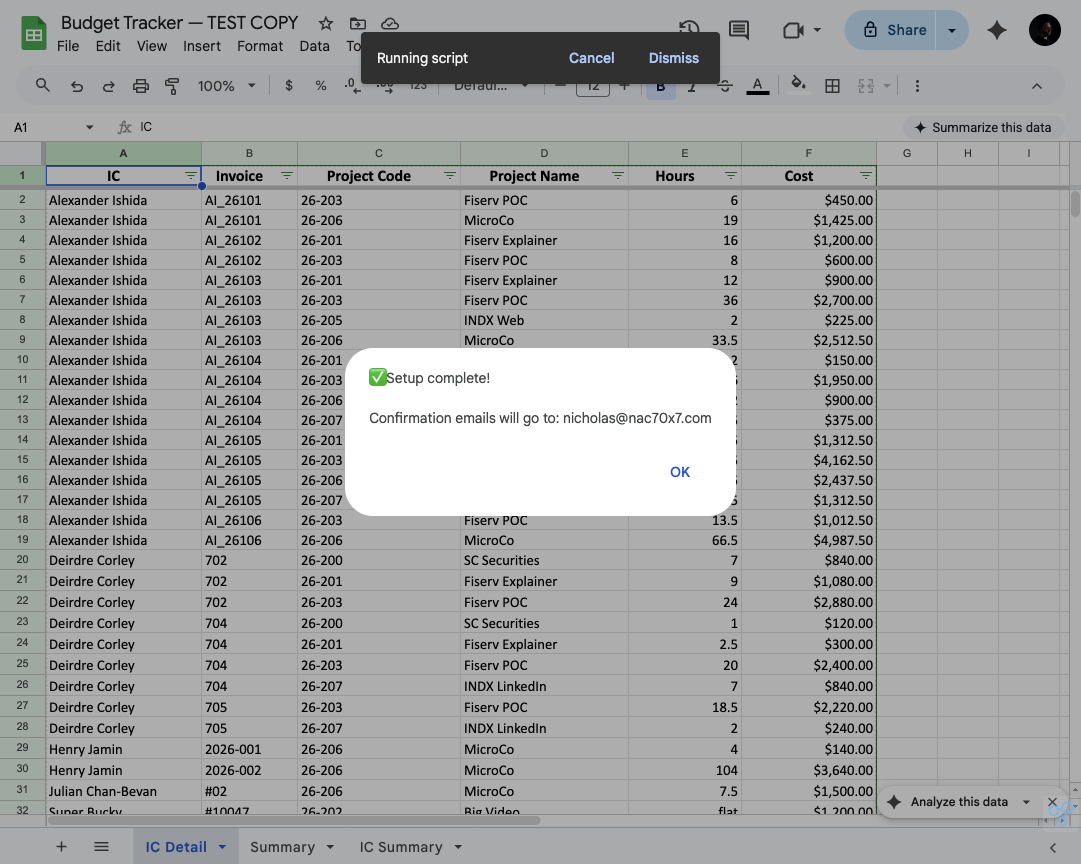This screenshot has height=864, width=1081.
Task: Open the borders menu icon
Action: coord(833,86)
